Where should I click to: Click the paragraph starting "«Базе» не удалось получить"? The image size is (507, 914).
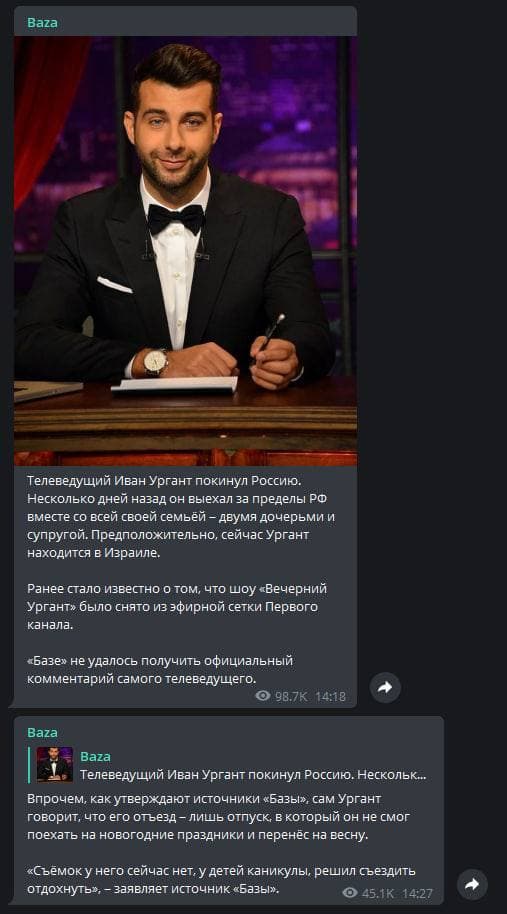[160, 669]
